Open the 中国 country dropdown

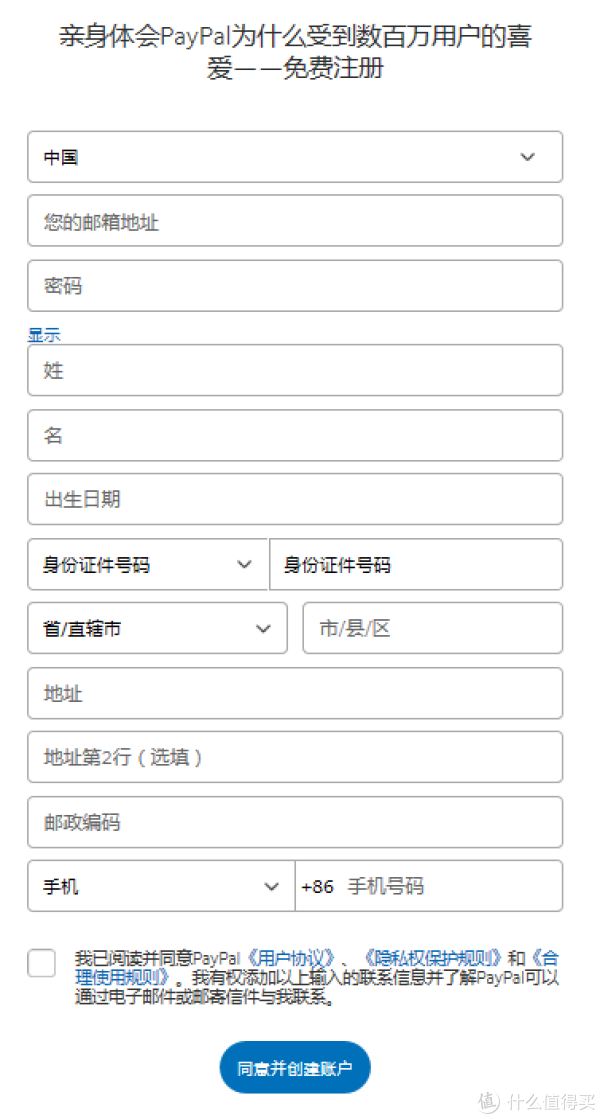(295, 157)
